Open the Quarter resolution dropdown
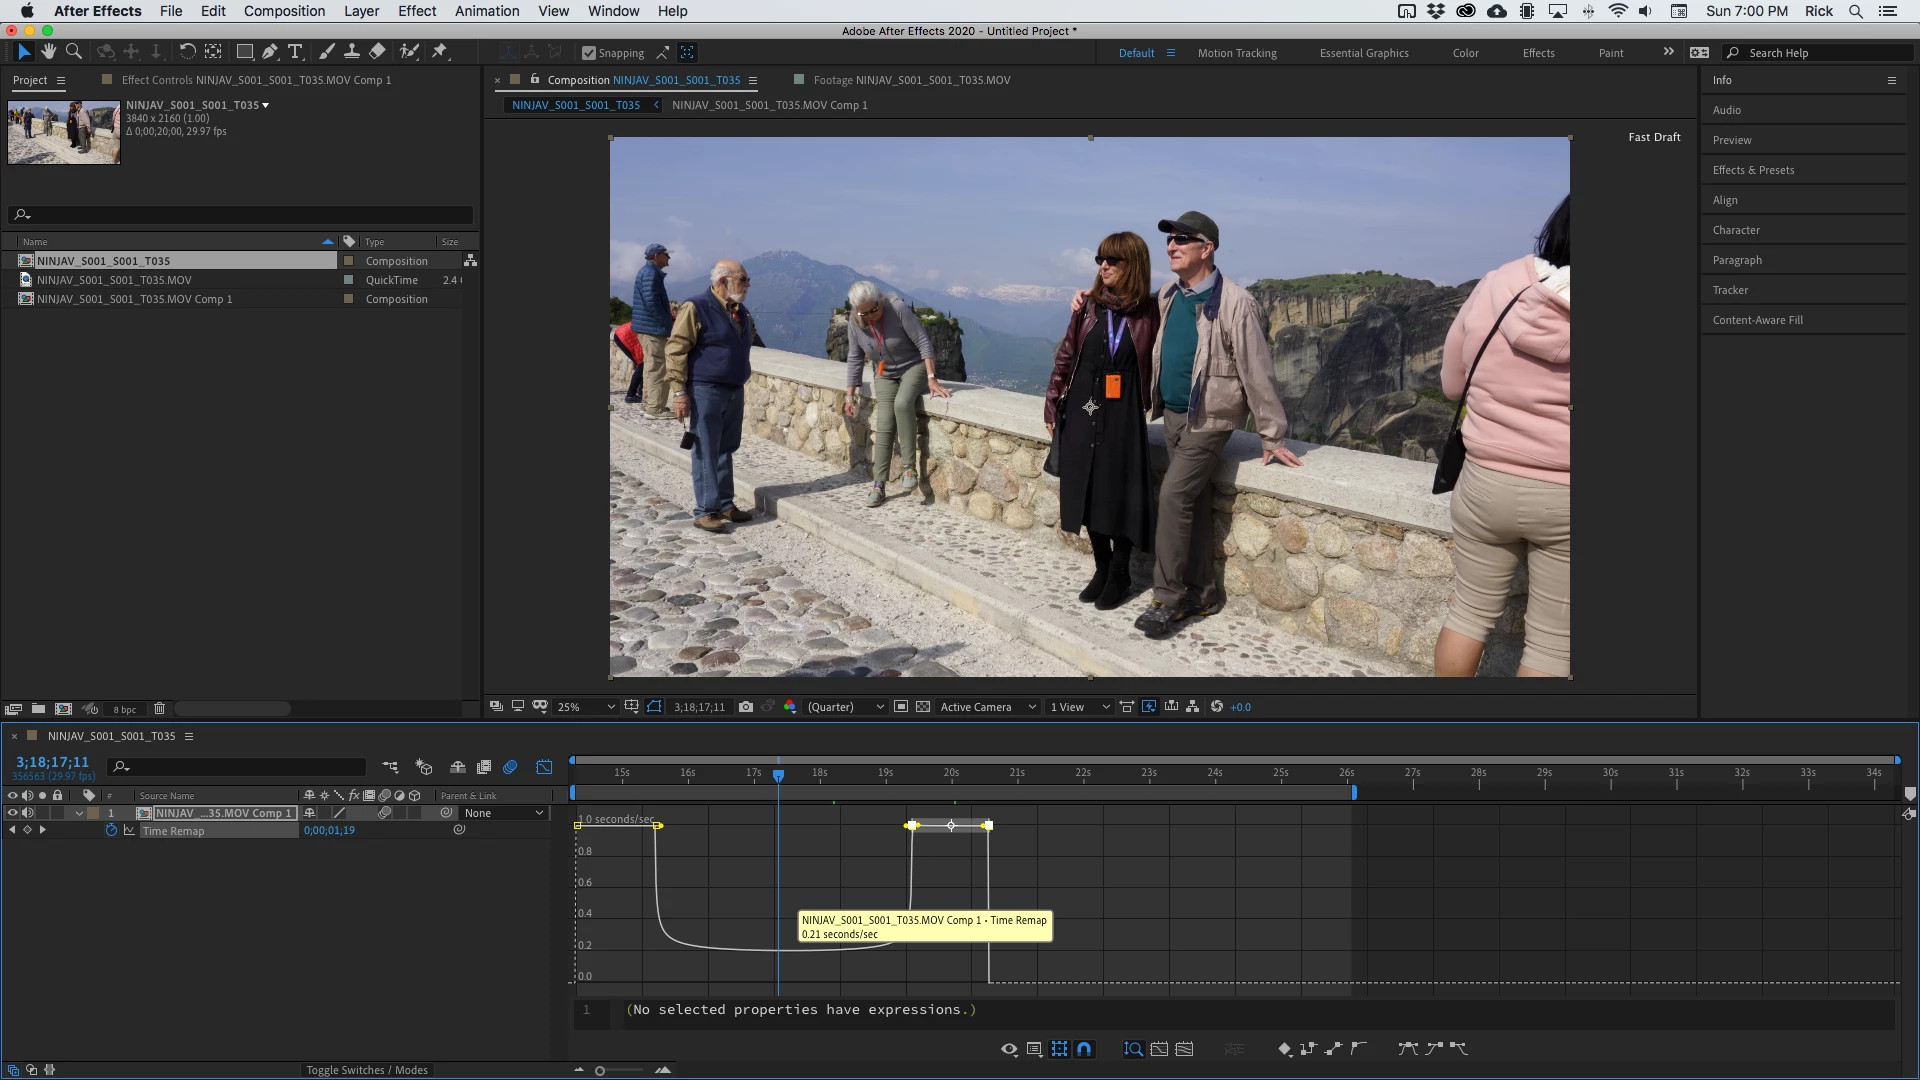 (x=846, y=707)
